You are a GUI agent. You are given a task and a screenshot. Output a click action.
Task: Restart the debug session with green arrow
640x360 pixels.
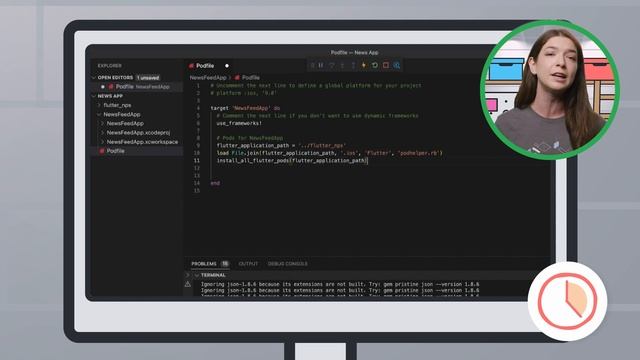(375, 65)
